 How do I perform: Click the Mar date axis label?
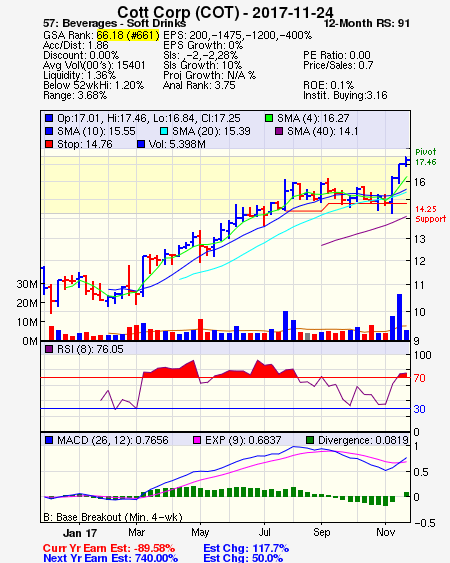pyautogui.click(x=136, y=532)
